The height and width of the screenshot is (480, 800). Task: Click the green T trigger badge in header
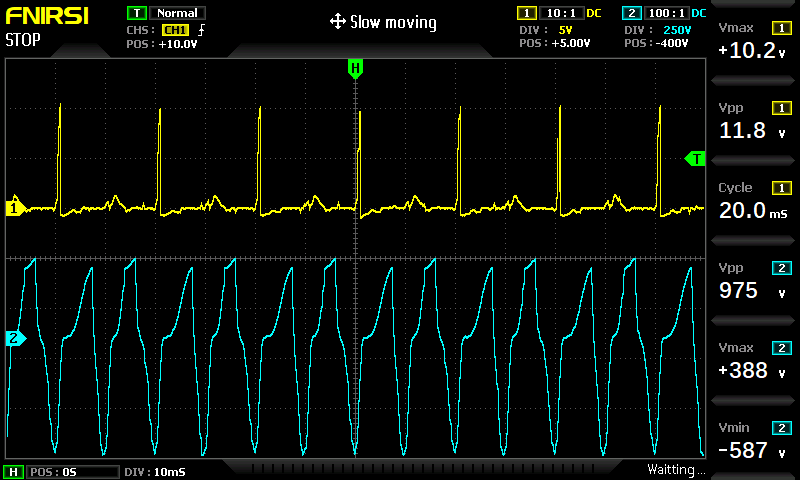[x=136, y=13]
